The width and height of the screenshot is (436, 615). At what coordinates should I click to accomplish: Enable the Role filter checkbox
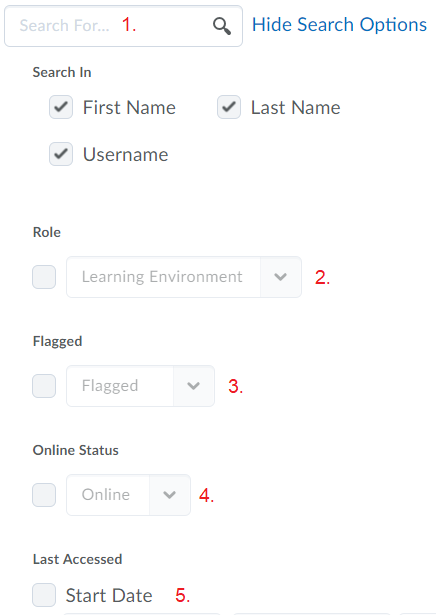click(x=44, y=277)
